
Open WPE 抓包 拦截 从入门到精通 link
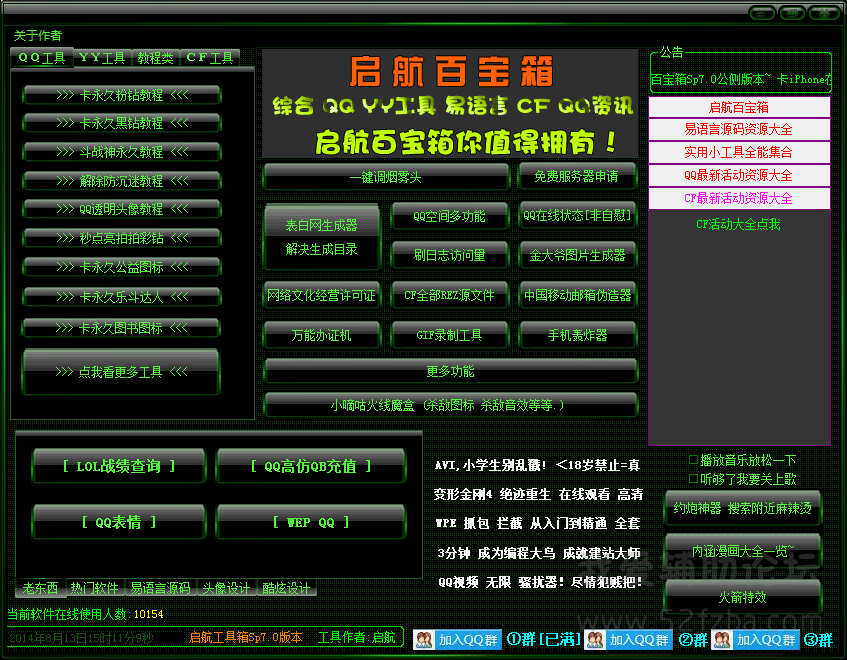coord(537,523)
